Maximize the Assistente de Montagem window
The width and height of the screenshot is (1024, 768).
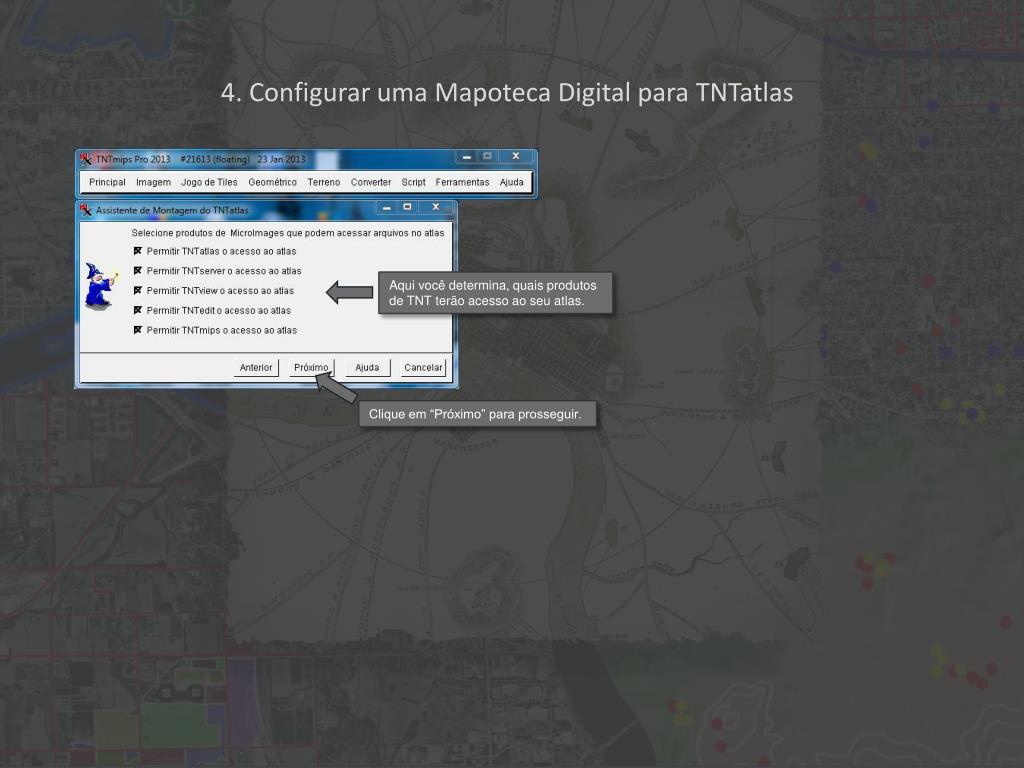pyautogui.click(x=408, y=207)
